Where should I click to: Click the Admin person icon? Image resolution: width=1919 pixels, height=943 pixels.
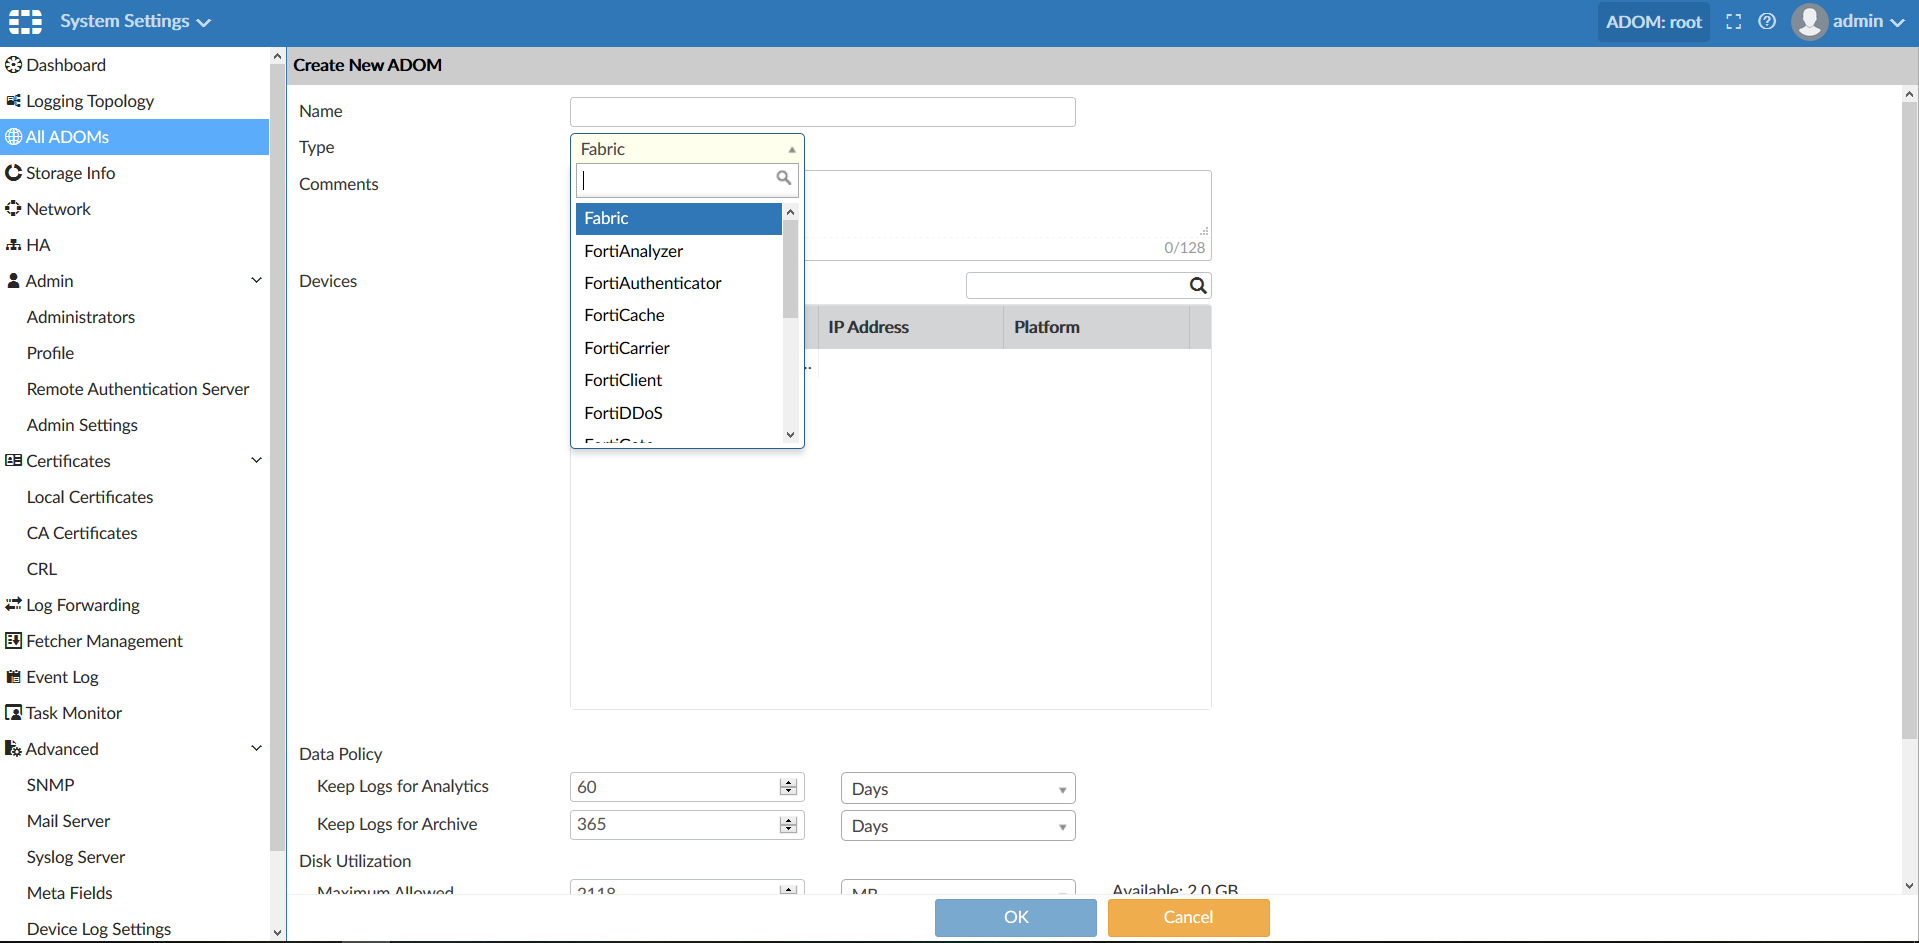click(13, 281)
